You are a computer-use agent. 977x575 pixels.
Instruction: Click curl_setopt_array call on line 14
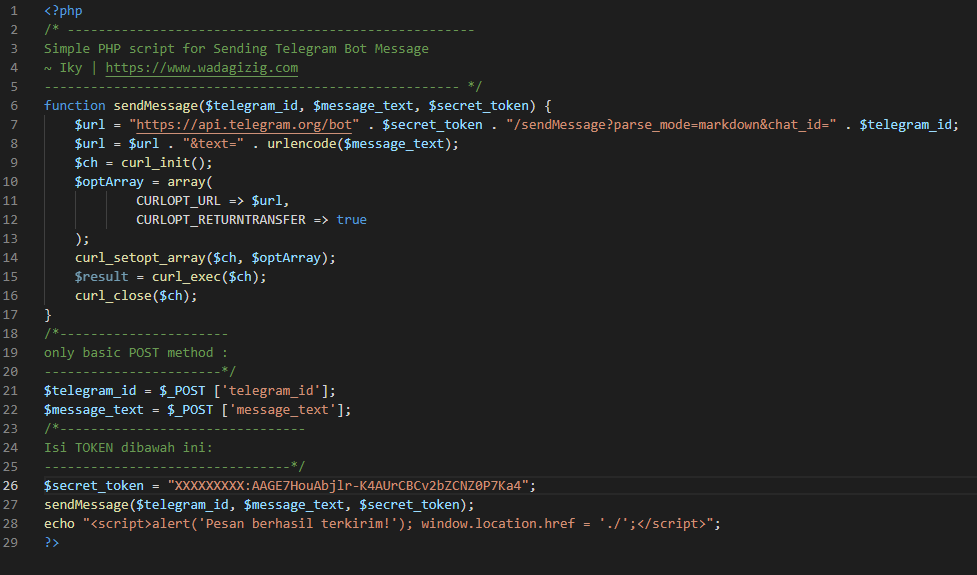tap(140, 257)
